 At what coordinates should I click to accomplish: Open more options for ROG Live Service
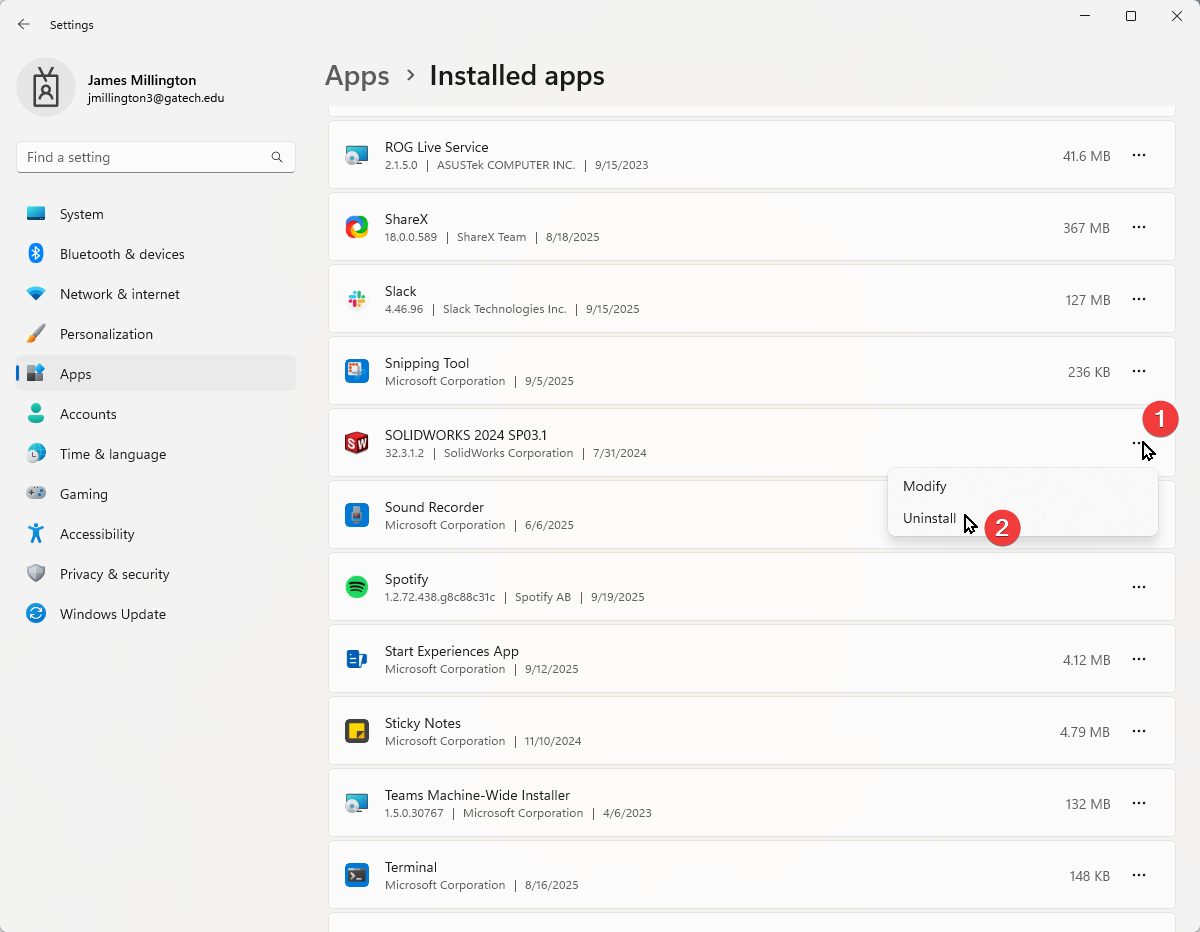(1138, 155)
